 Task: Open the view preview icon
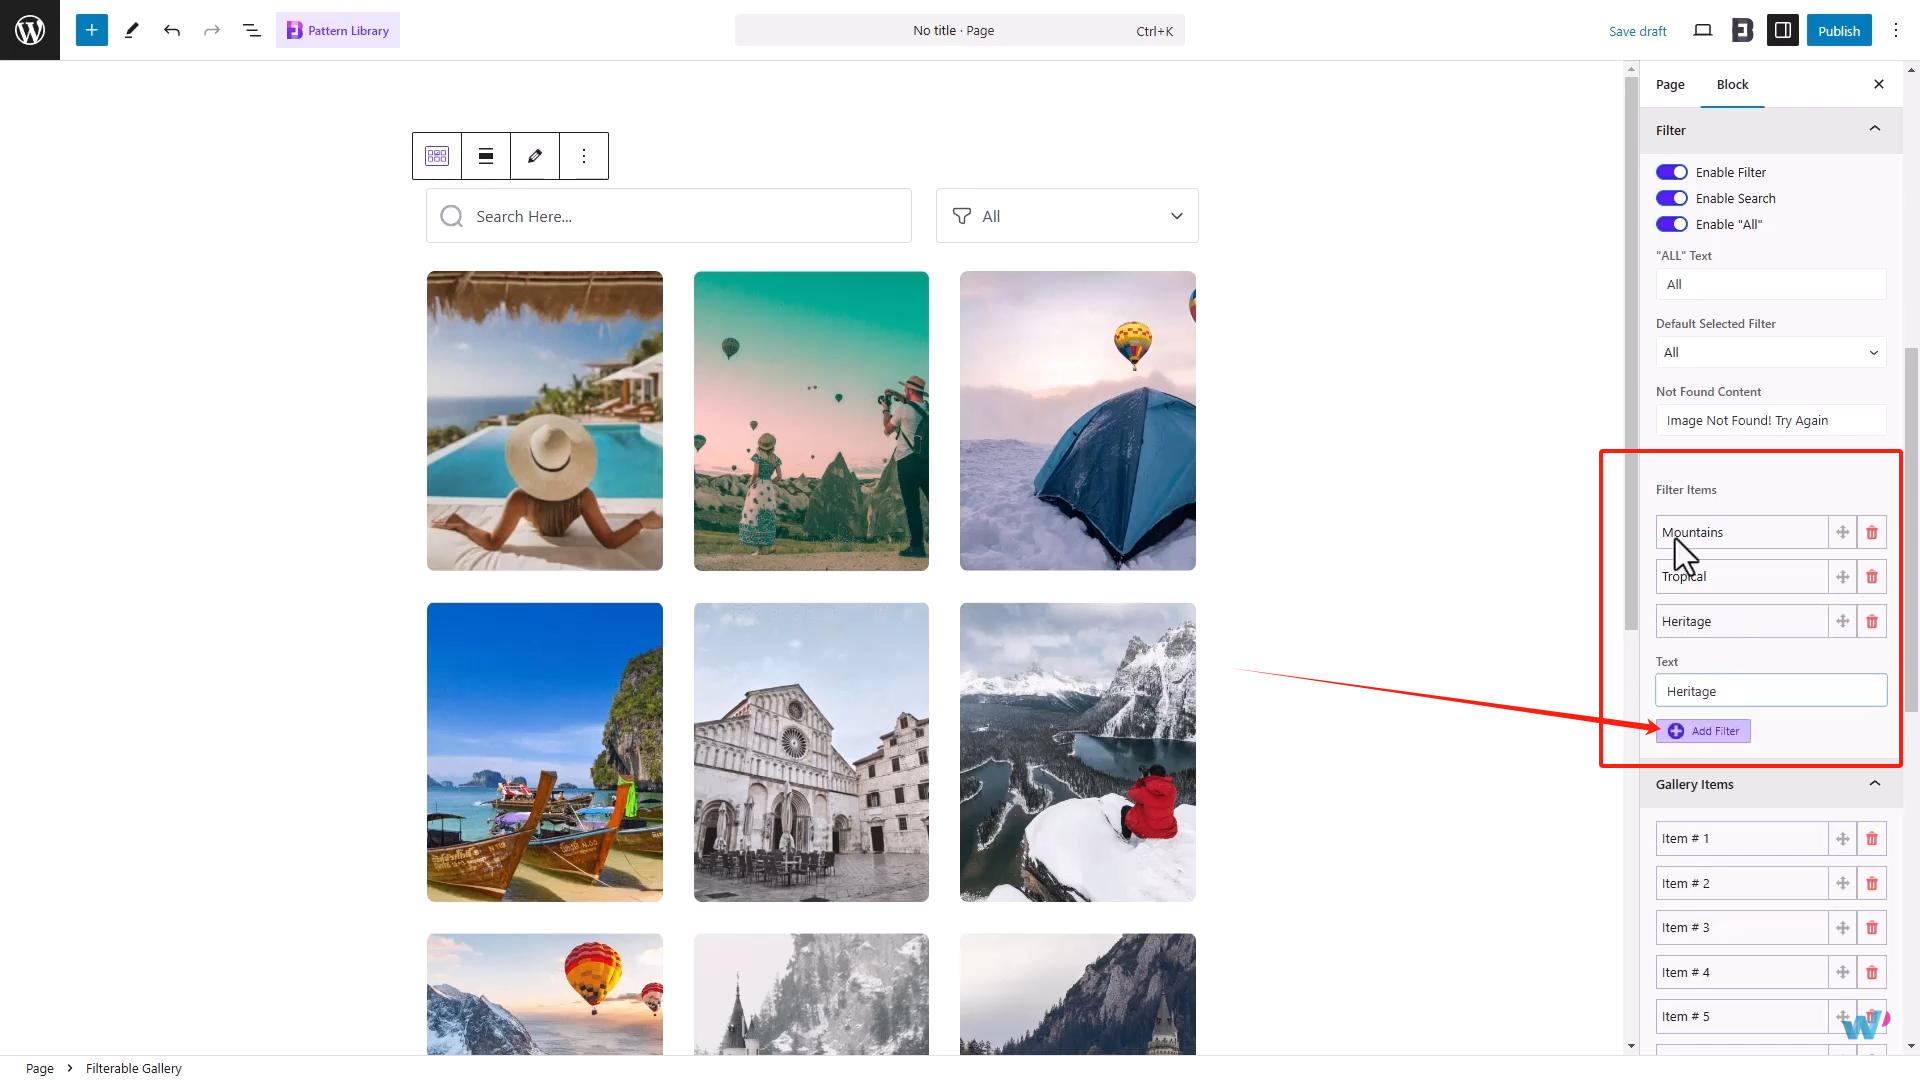(1702, 30)
